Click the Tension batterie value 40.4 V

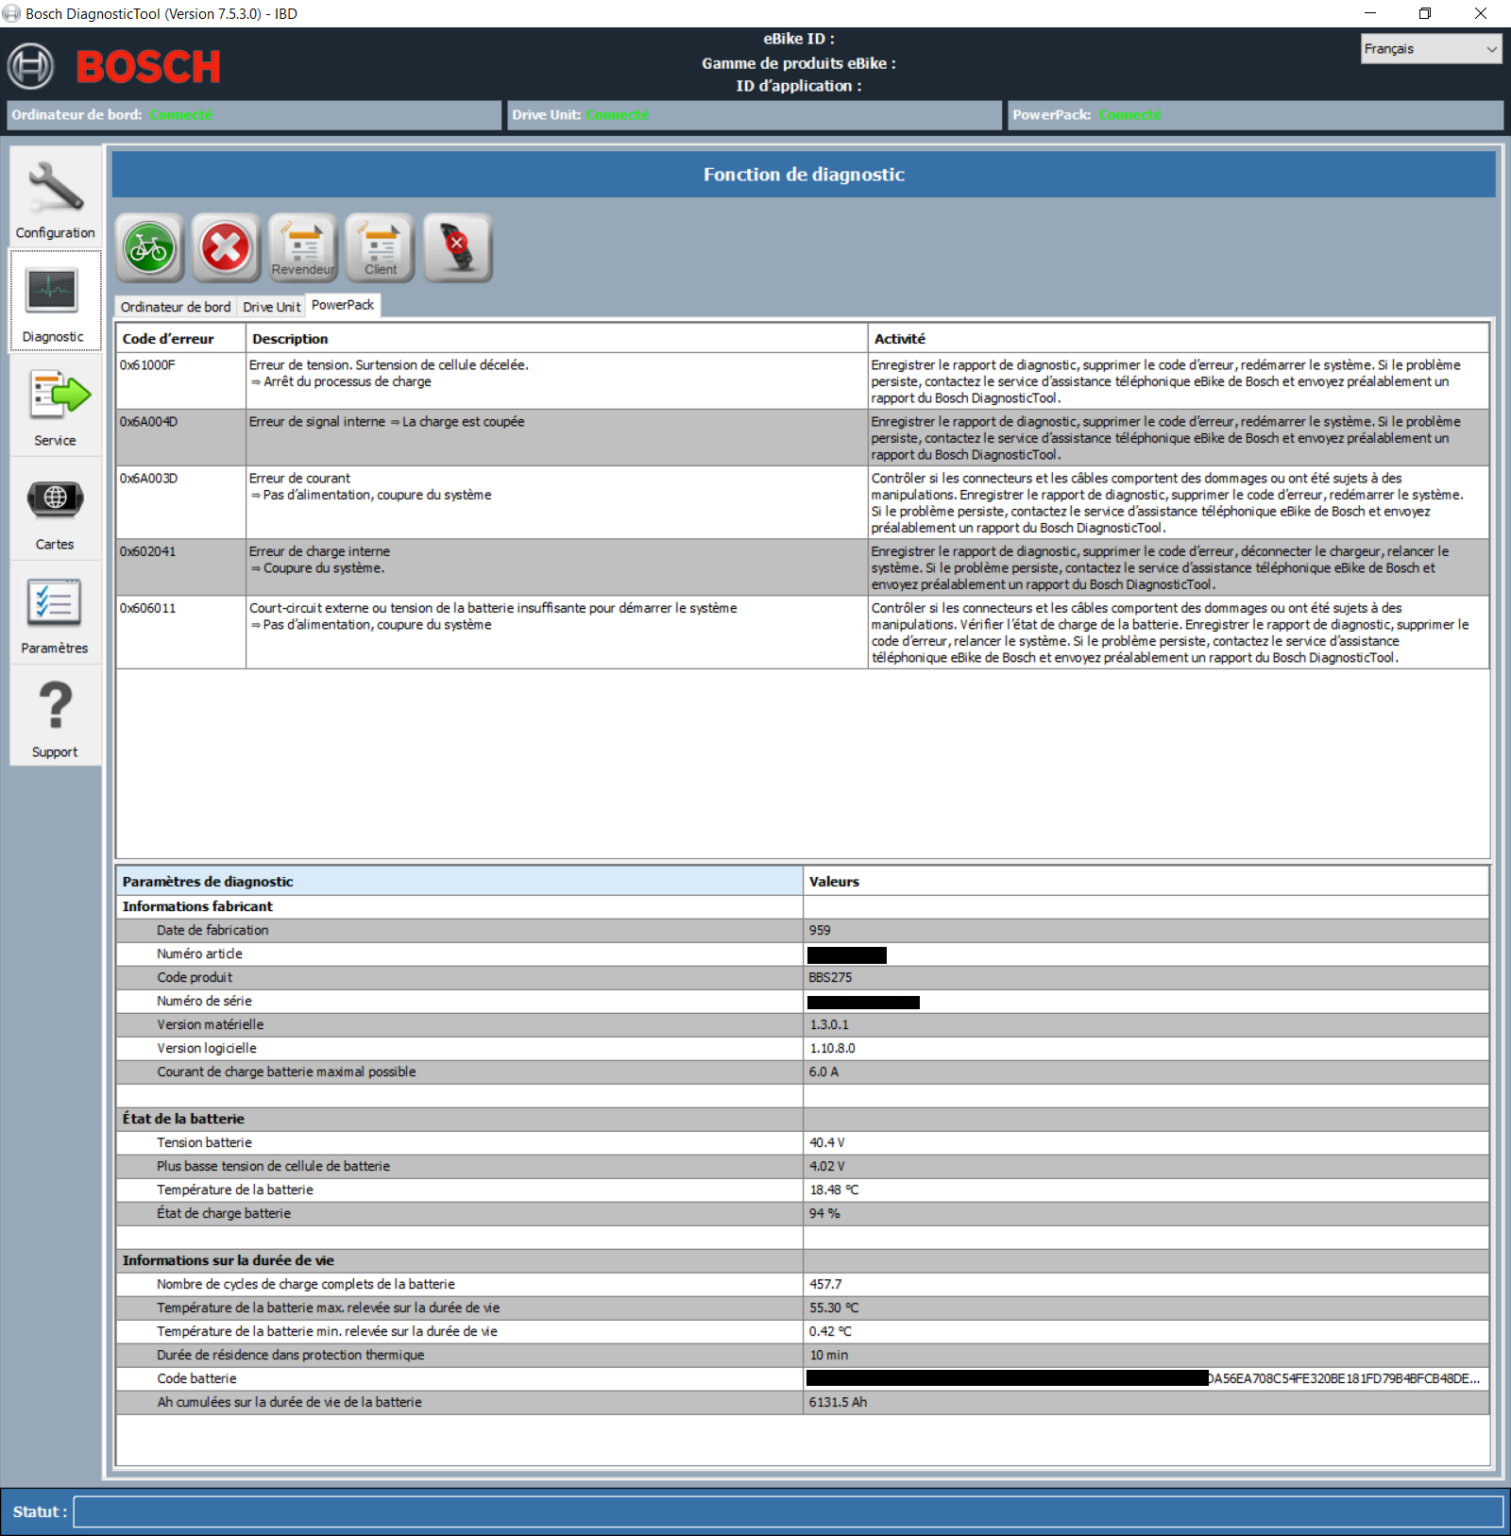[x=827, y=1142]
